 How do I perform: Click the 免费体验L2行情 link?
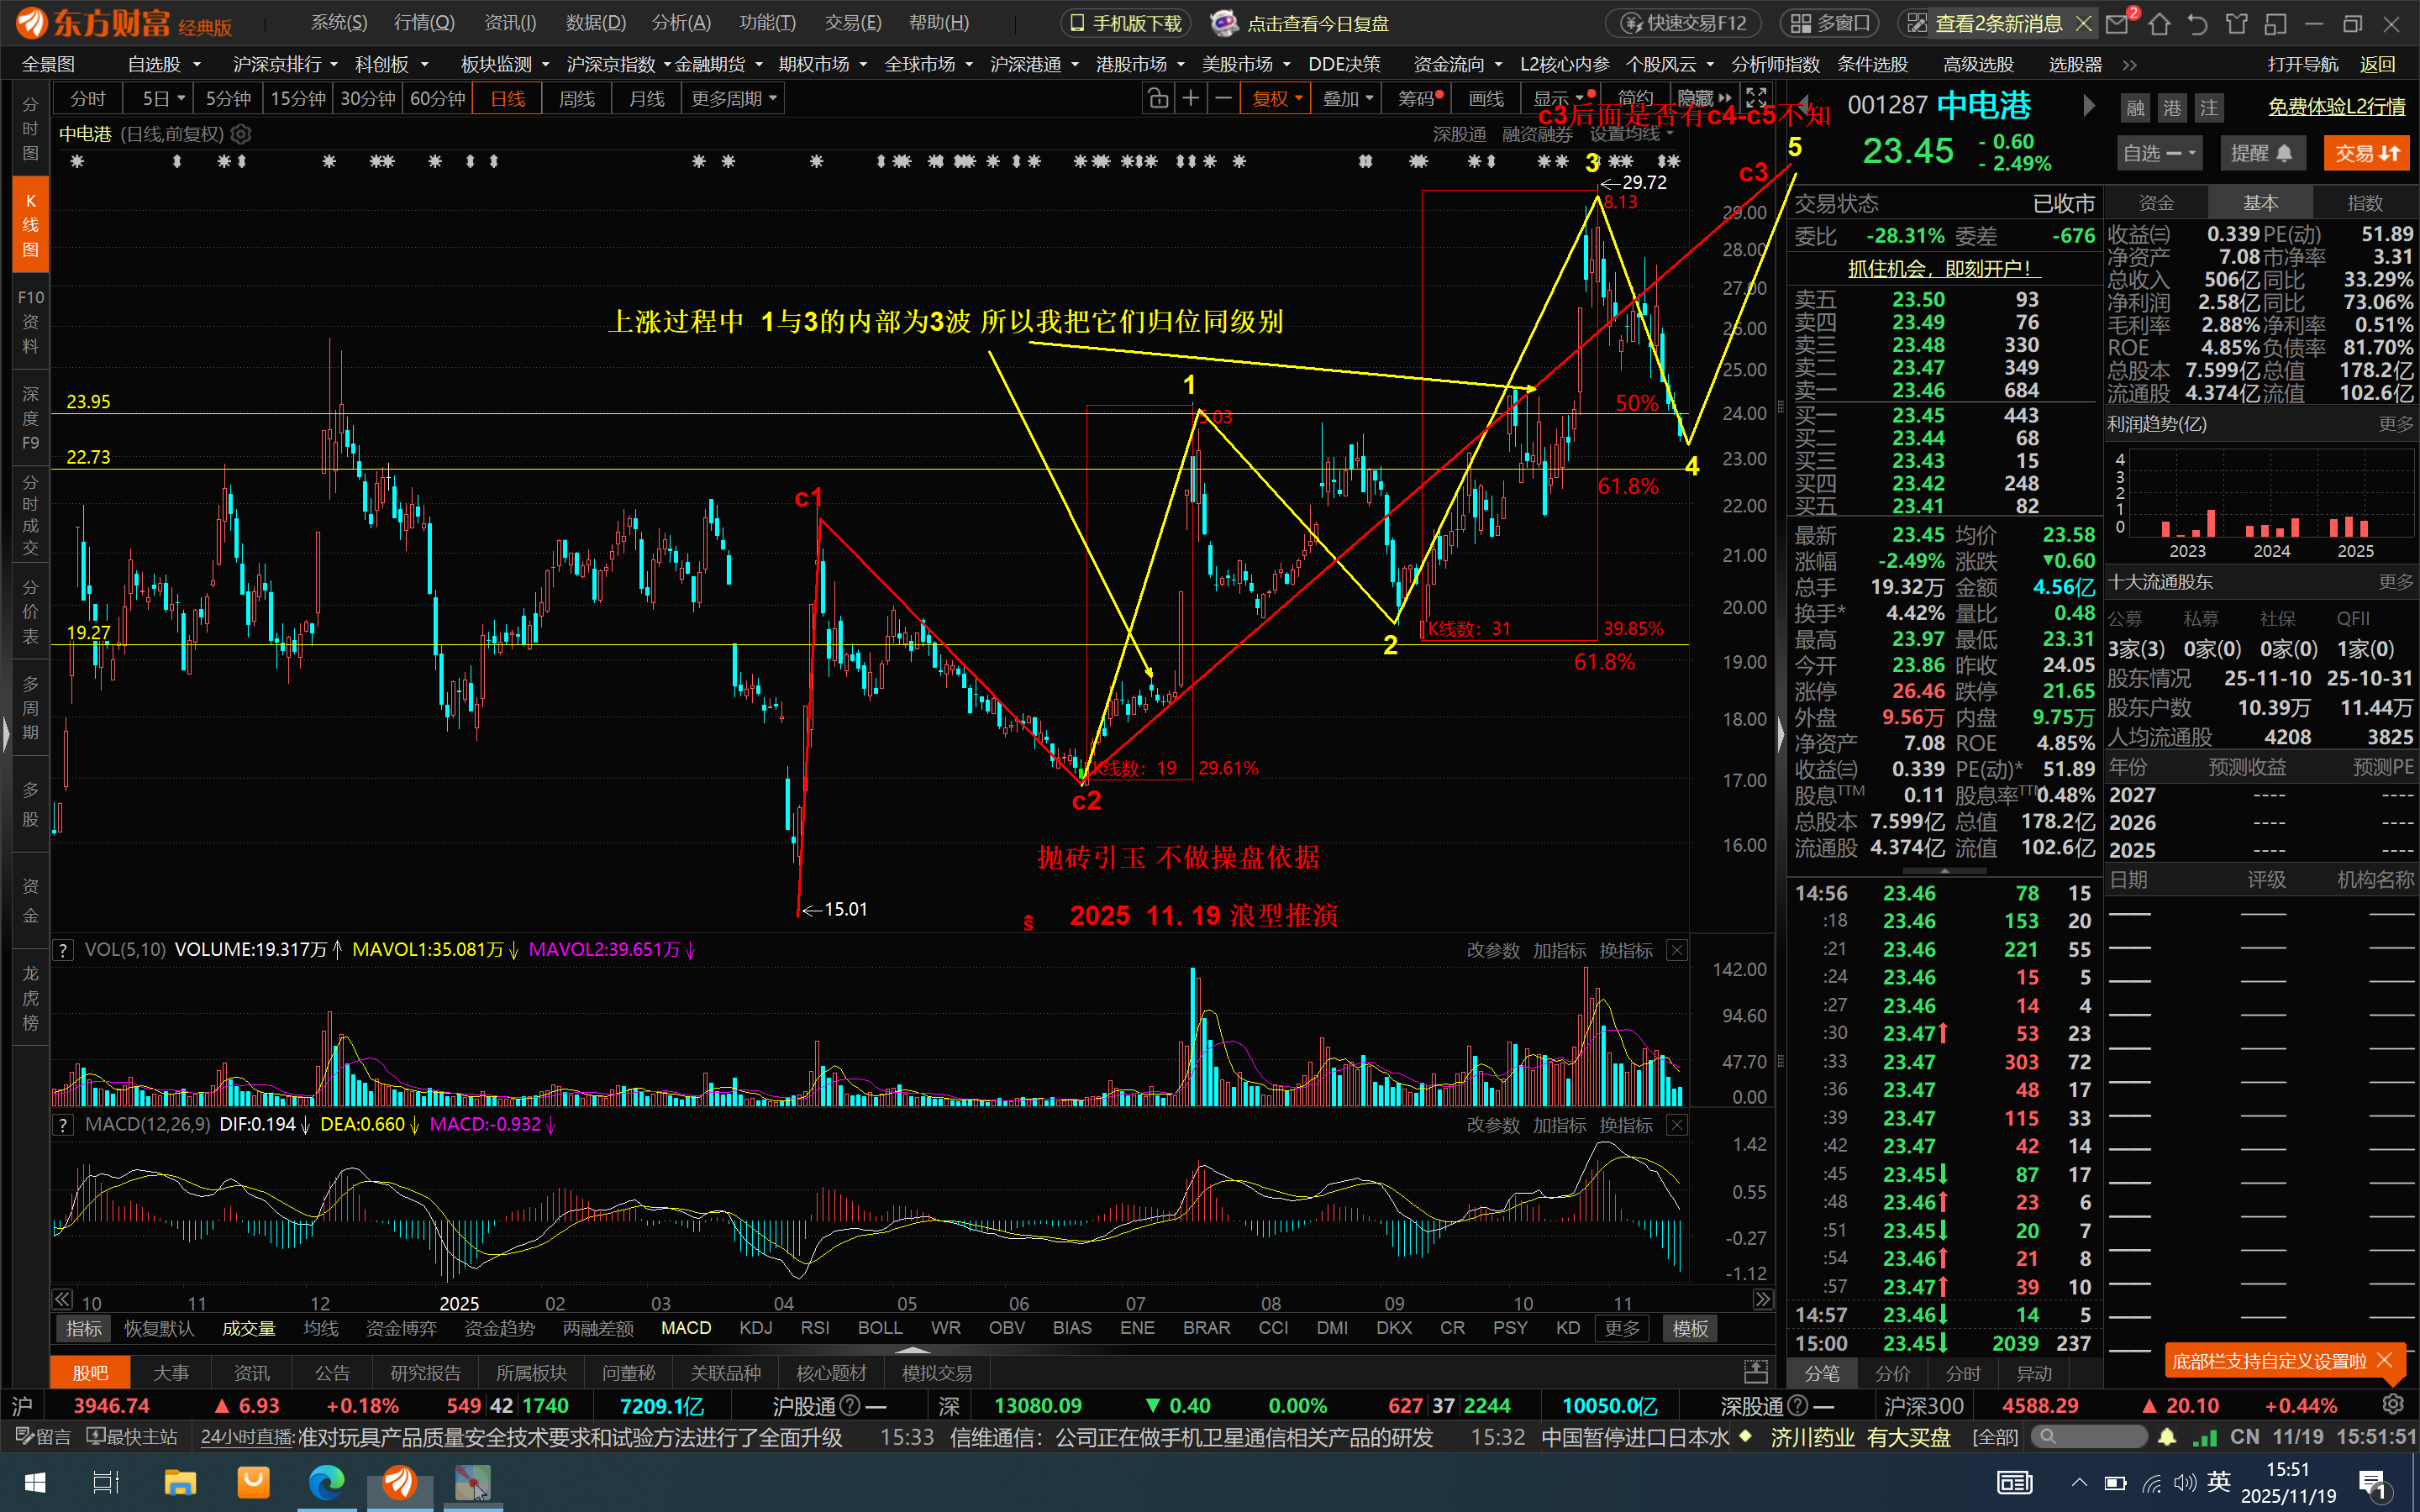2335,107
